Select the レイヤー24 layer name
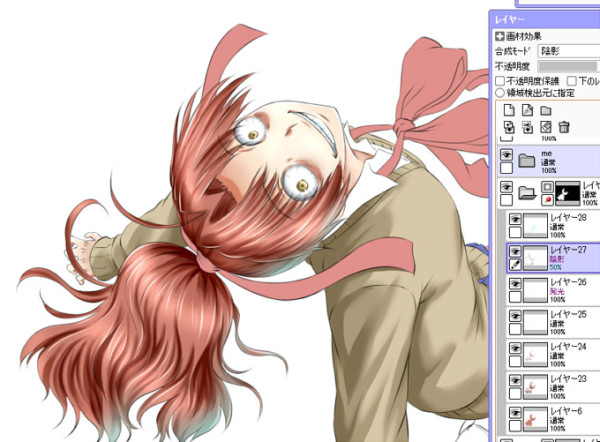 pos(568,346)
